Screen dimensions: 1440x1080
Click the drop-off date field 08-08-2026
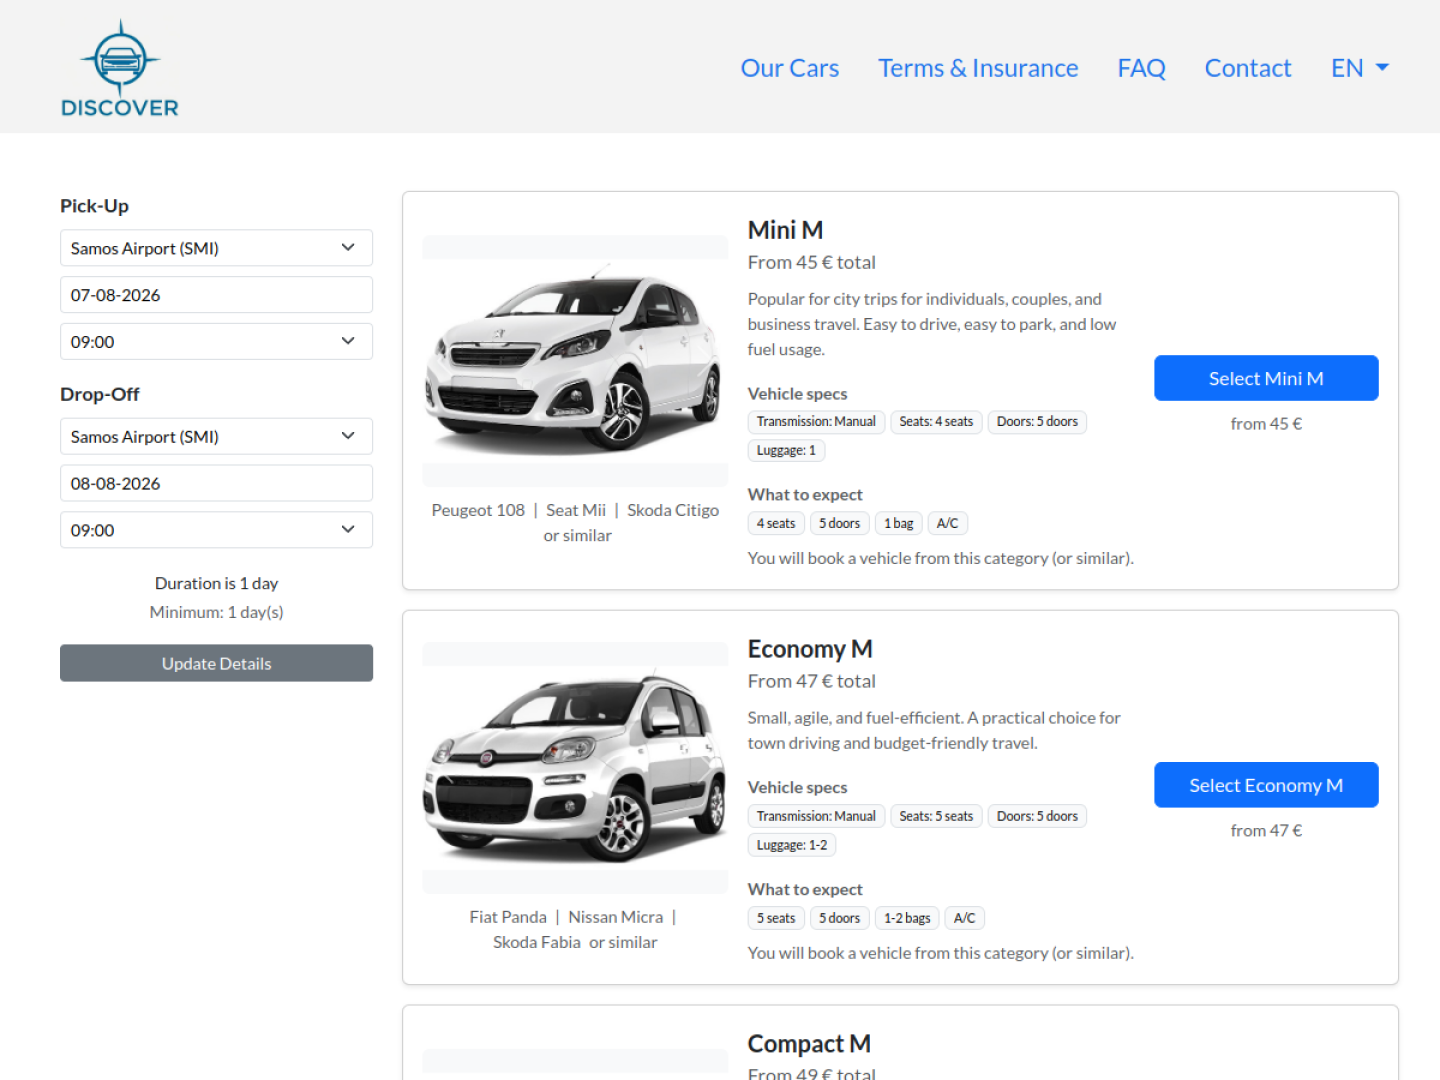tap(216, 483)
